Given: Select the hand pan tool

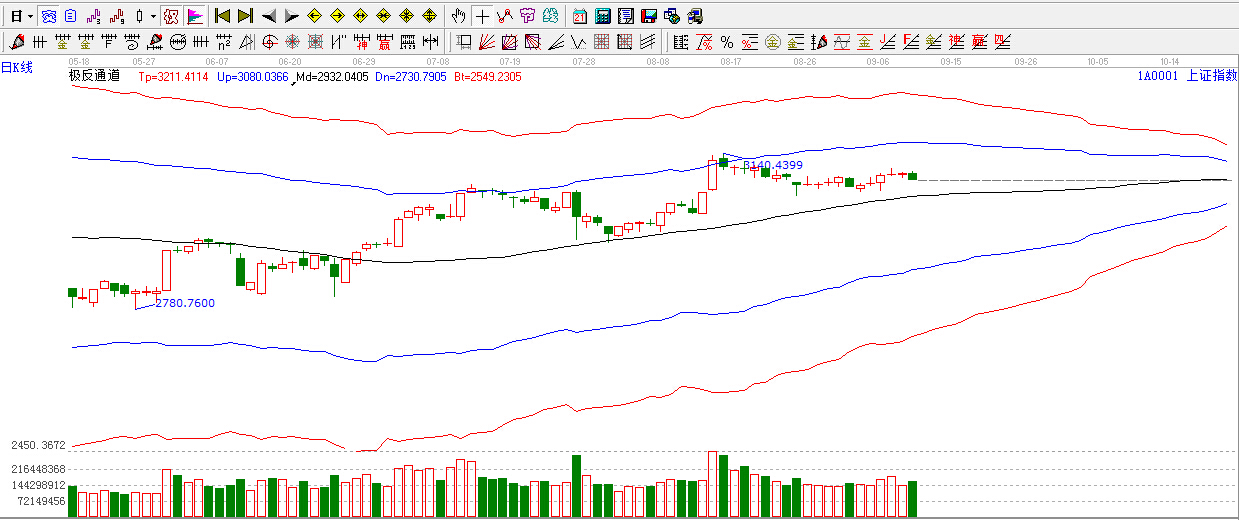Looking at the screenshot, I should [459, 16].
